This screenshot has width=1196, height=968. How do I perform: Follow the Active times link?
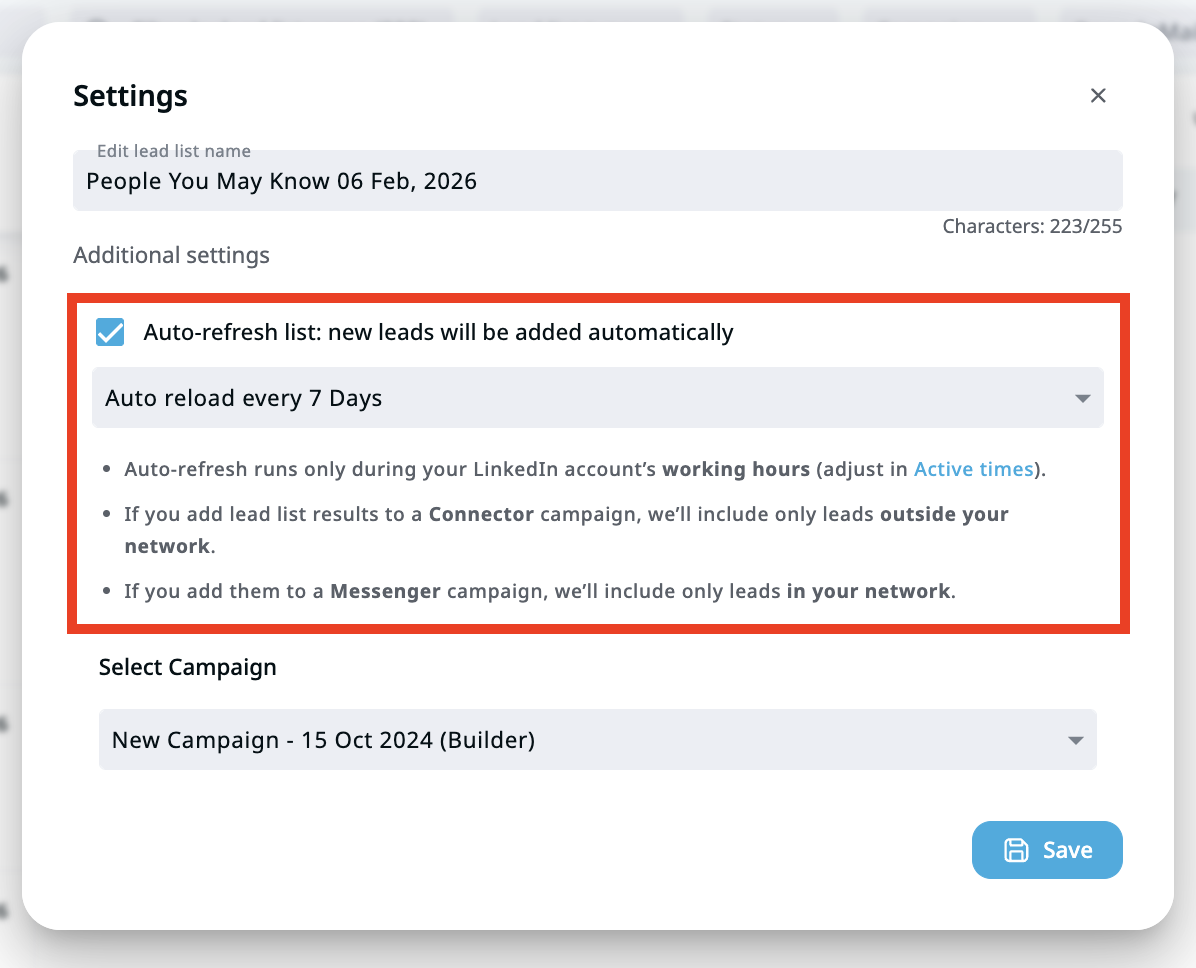point(973,469)
